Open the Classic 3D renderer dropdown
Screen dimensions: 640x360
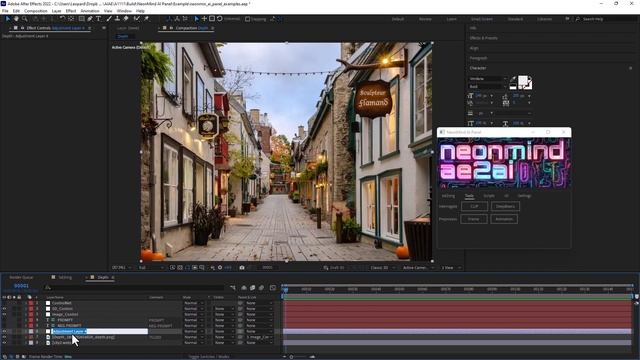tap(382, 268)
